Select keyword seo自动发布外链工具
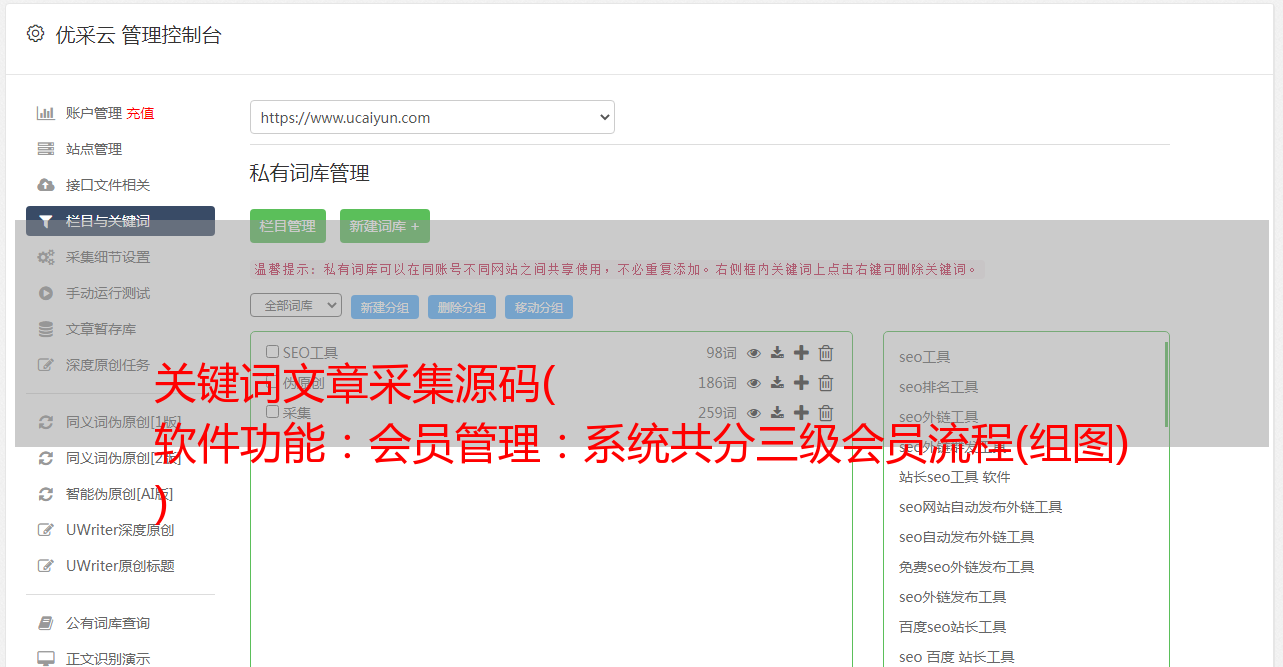 (967, 537)
